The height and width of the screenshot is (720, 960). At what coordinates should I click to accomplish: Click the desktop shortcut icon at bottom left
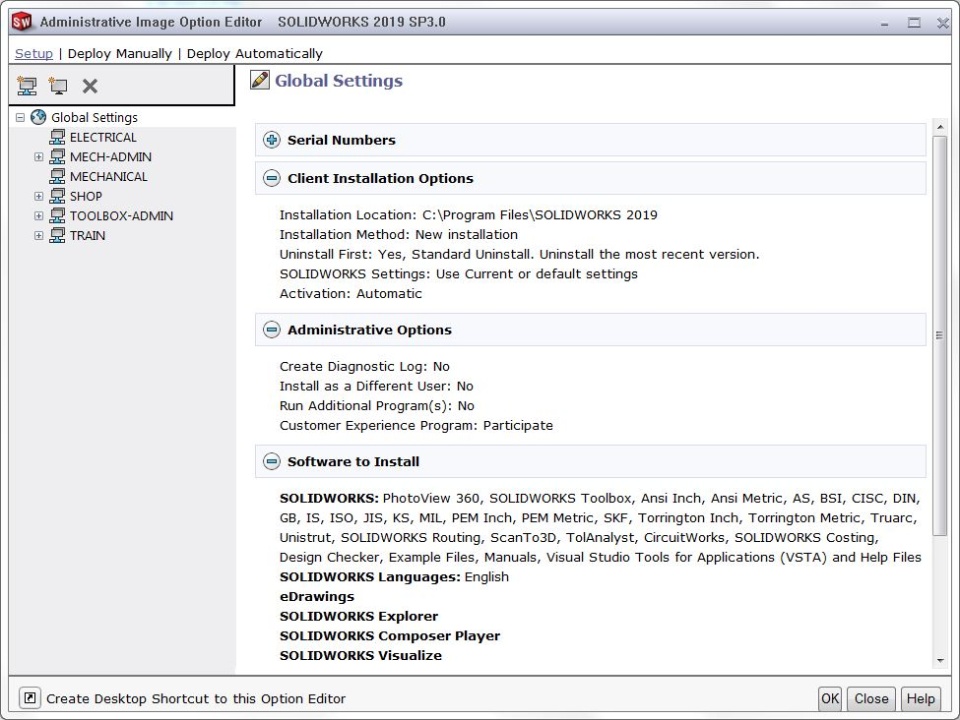[30, 698]
